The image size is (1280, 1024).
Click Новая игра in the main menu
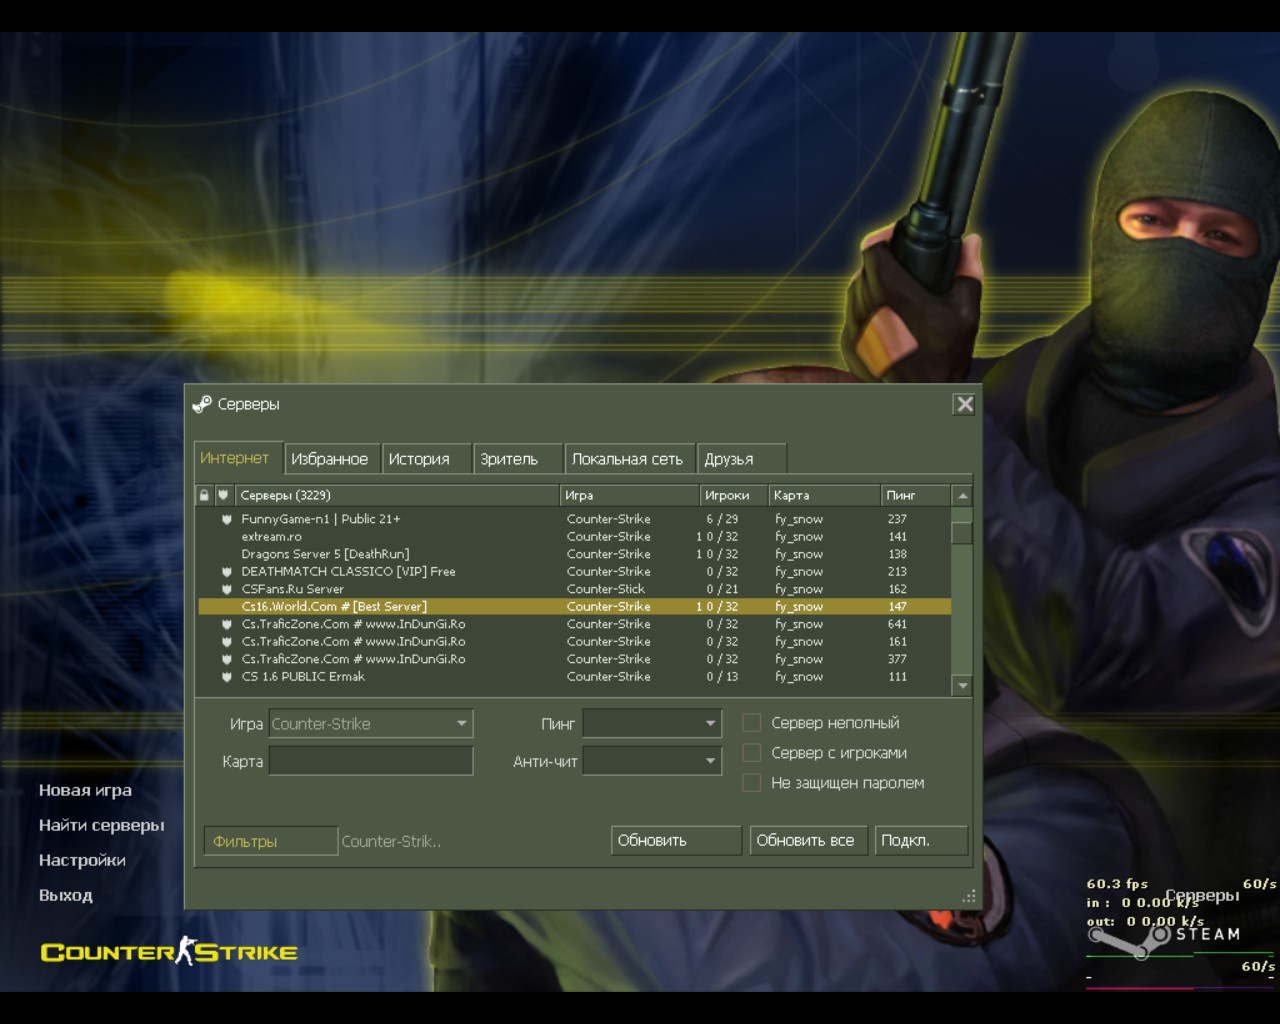click(85, 790)
